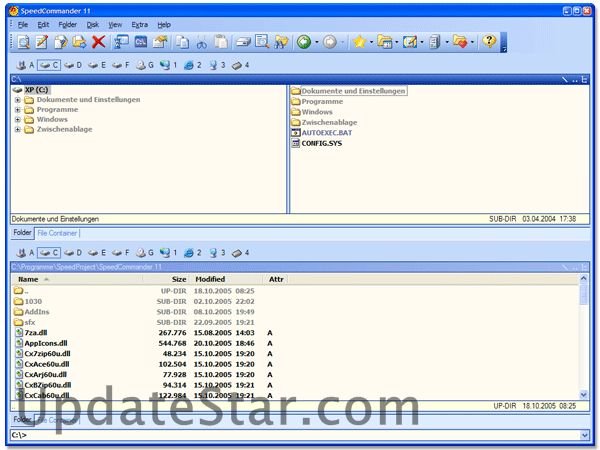Sort file list by Attr column header
This screenshot has width=600, height=450.
pos(276,279)
